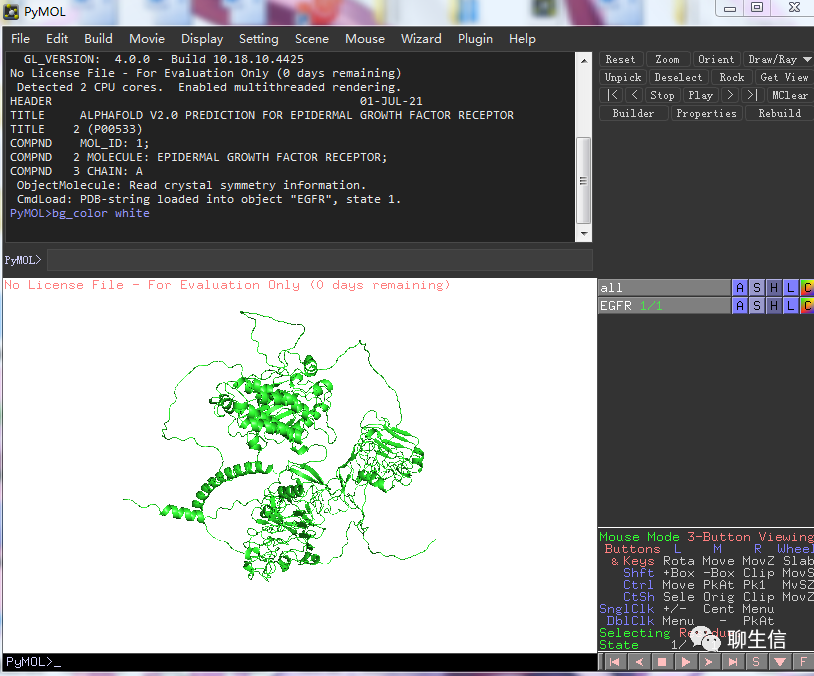Open the Display menu
This screenshot has height=676, width=814.
[x=202, y=39]
